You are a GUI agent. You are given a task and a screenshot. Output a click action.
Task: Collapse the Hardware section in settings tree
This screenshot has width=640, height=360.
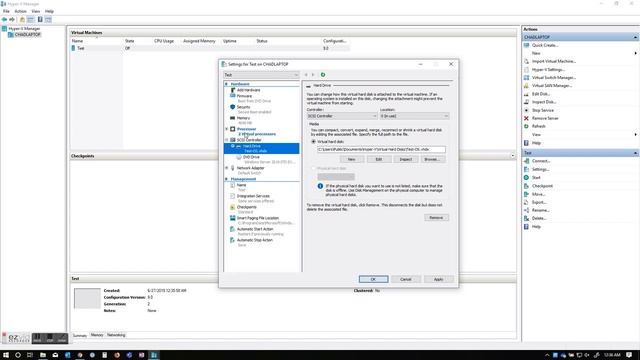227,84
